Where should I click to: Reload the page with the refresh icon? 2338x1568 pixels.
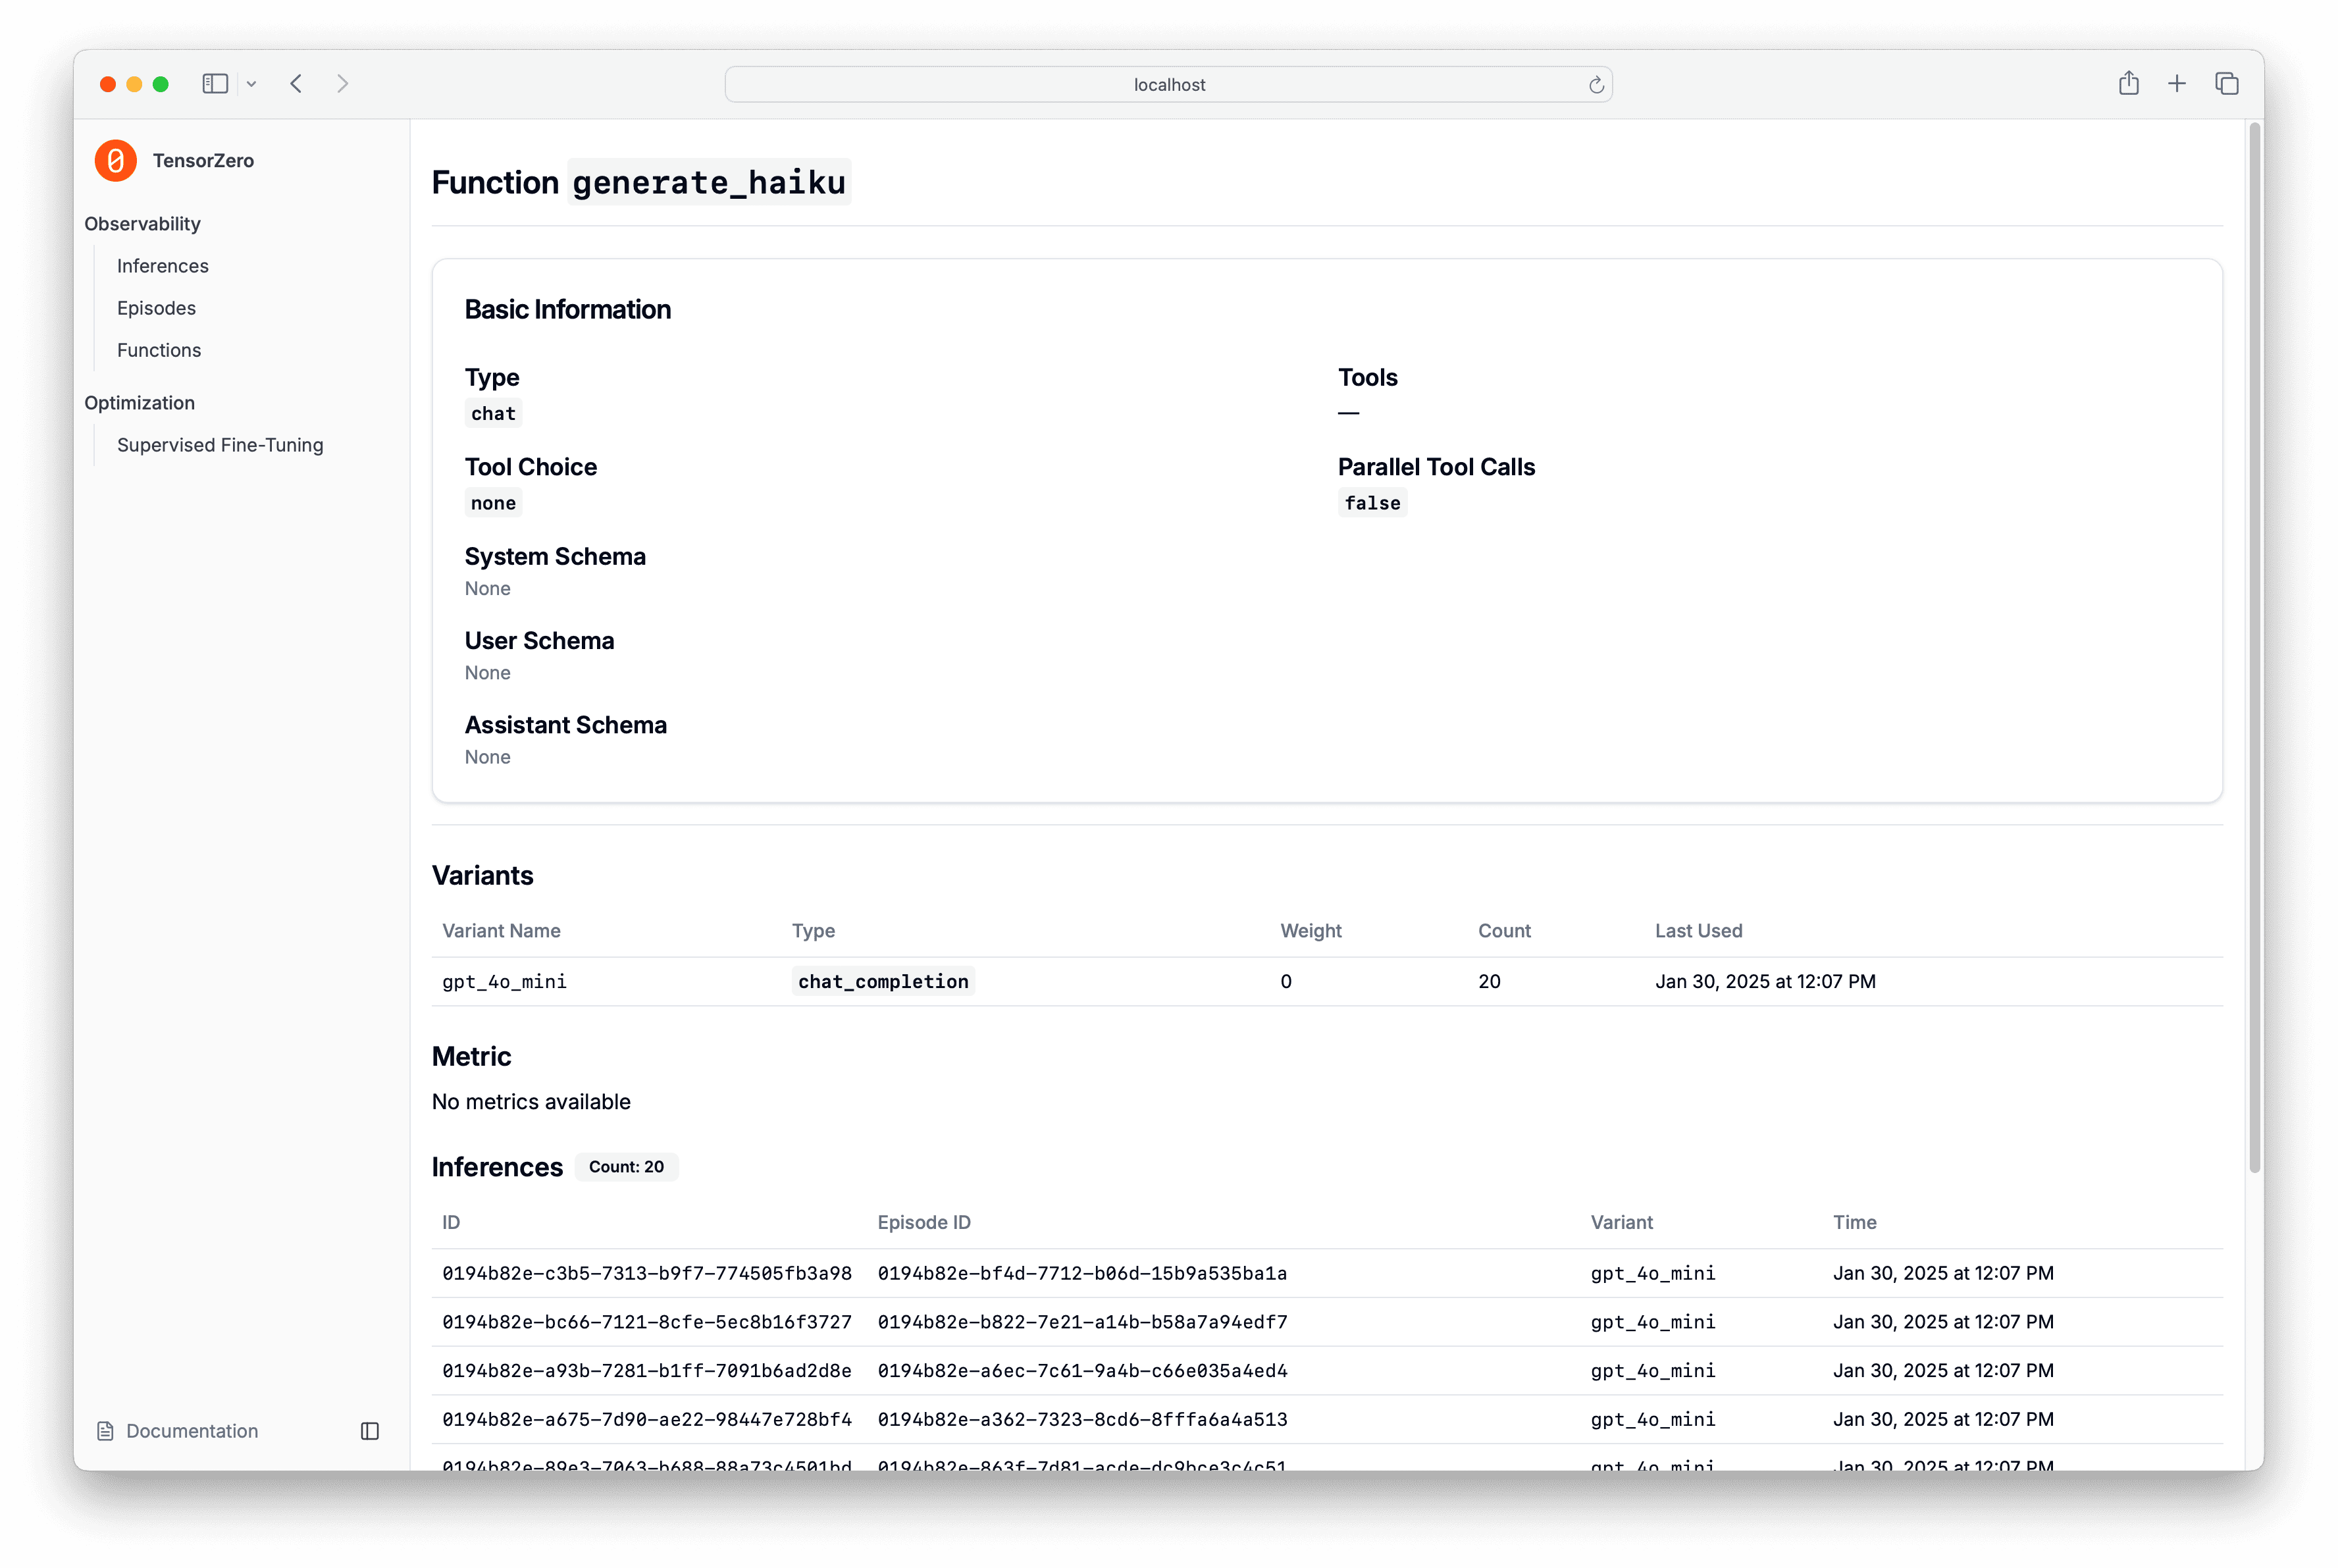point(1596,85)
